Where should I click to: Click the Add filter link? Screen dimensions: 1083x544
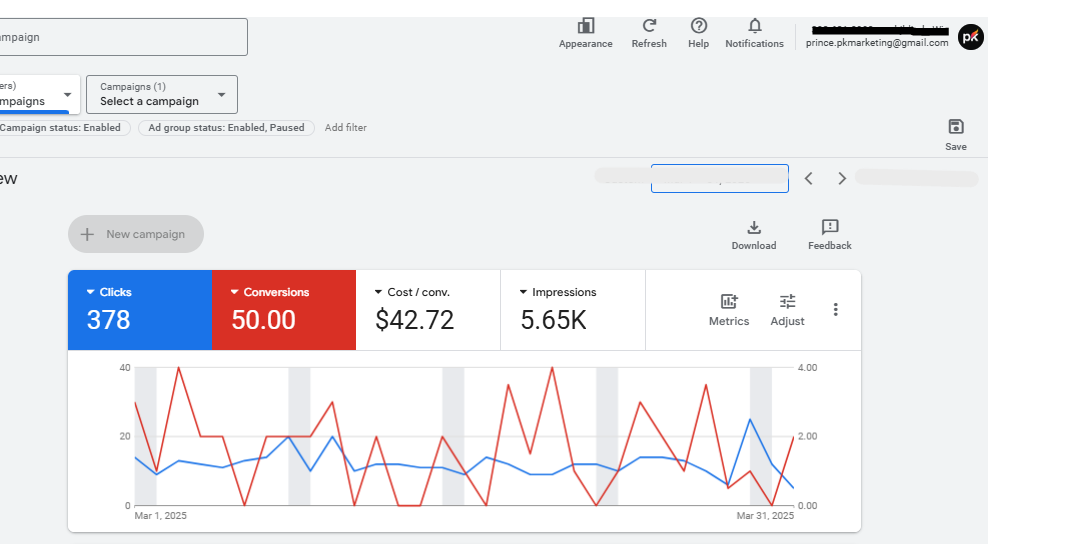point(345,128)
